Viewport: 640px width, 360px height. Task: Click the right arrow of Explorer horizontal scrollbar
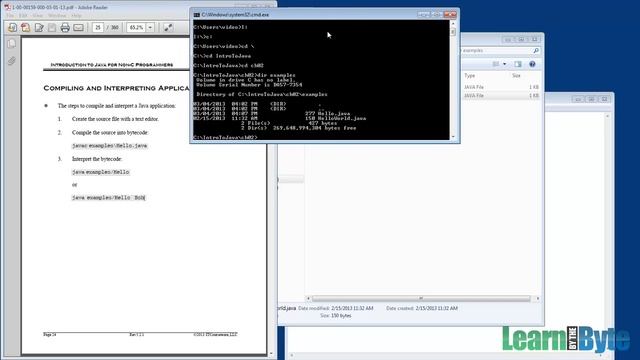pos(538,299)
